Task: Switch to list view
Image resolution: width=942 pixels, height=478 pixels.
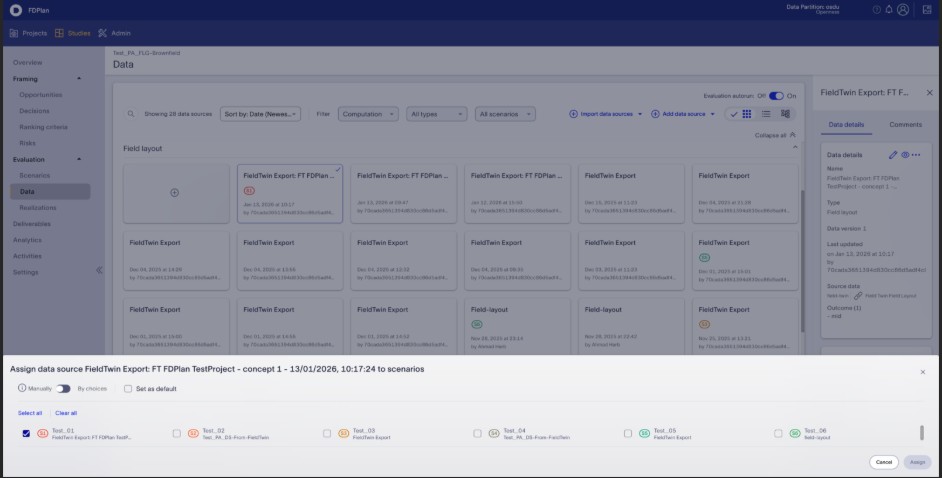Action: [x=766, y=113]
